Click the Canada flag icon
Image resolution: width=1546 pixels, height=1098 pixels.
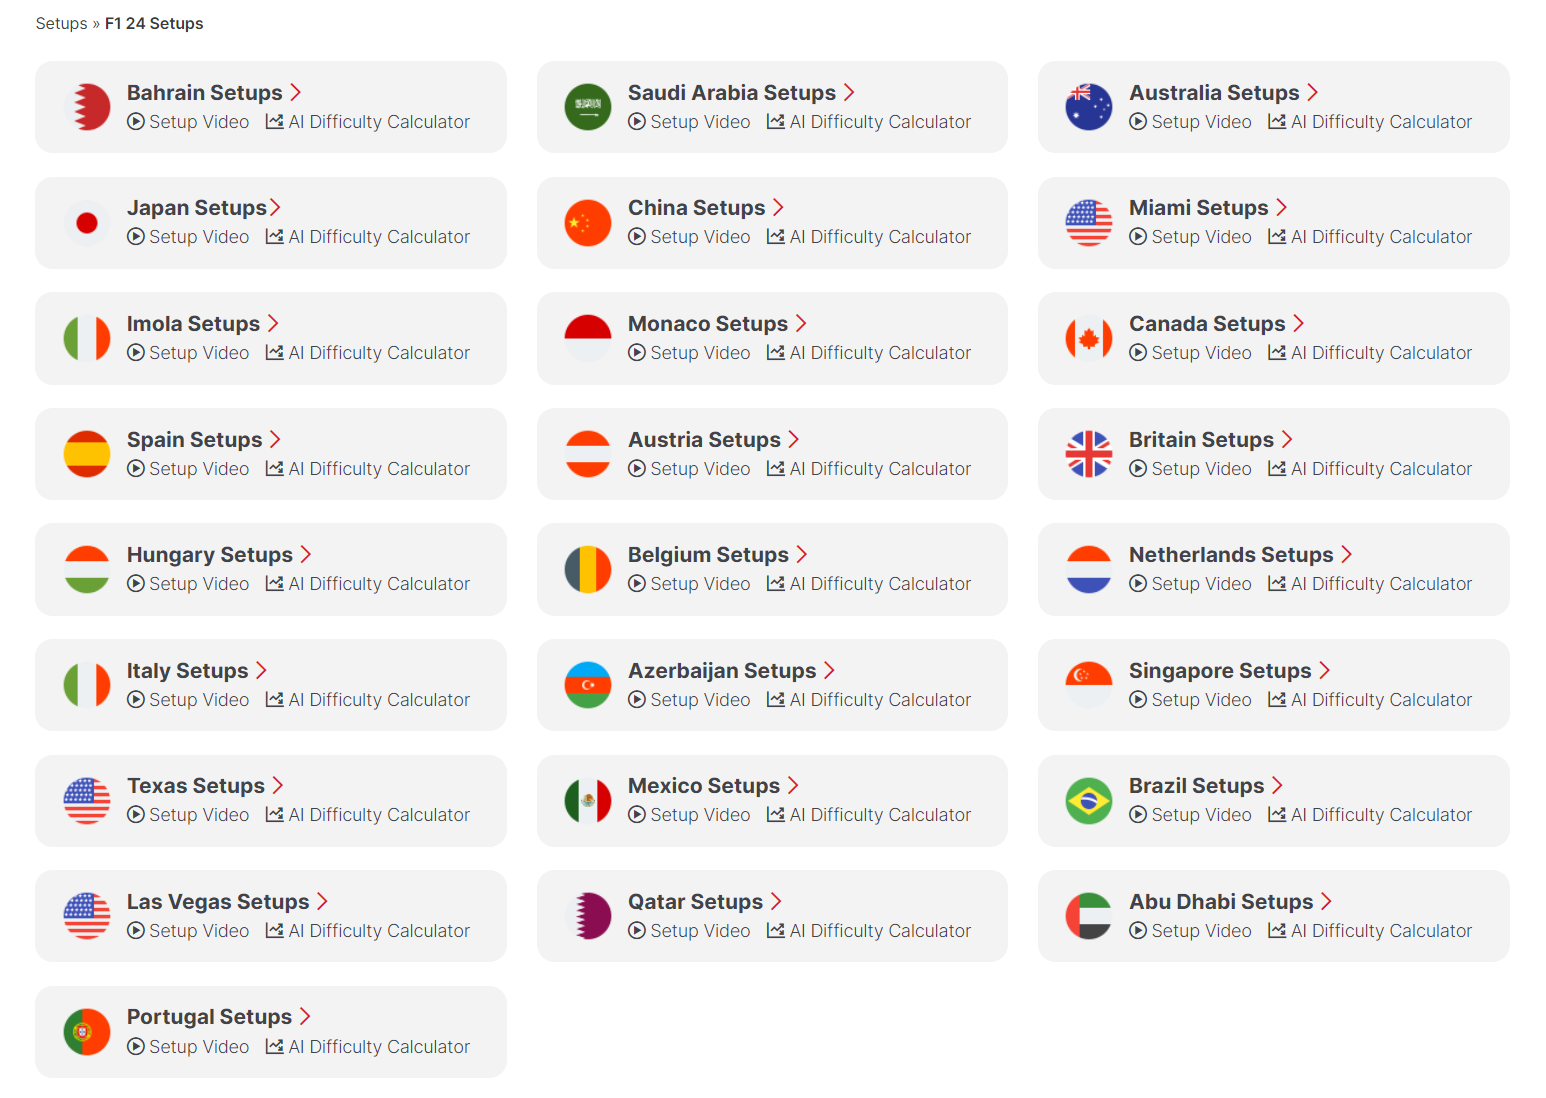[1089, 338]
